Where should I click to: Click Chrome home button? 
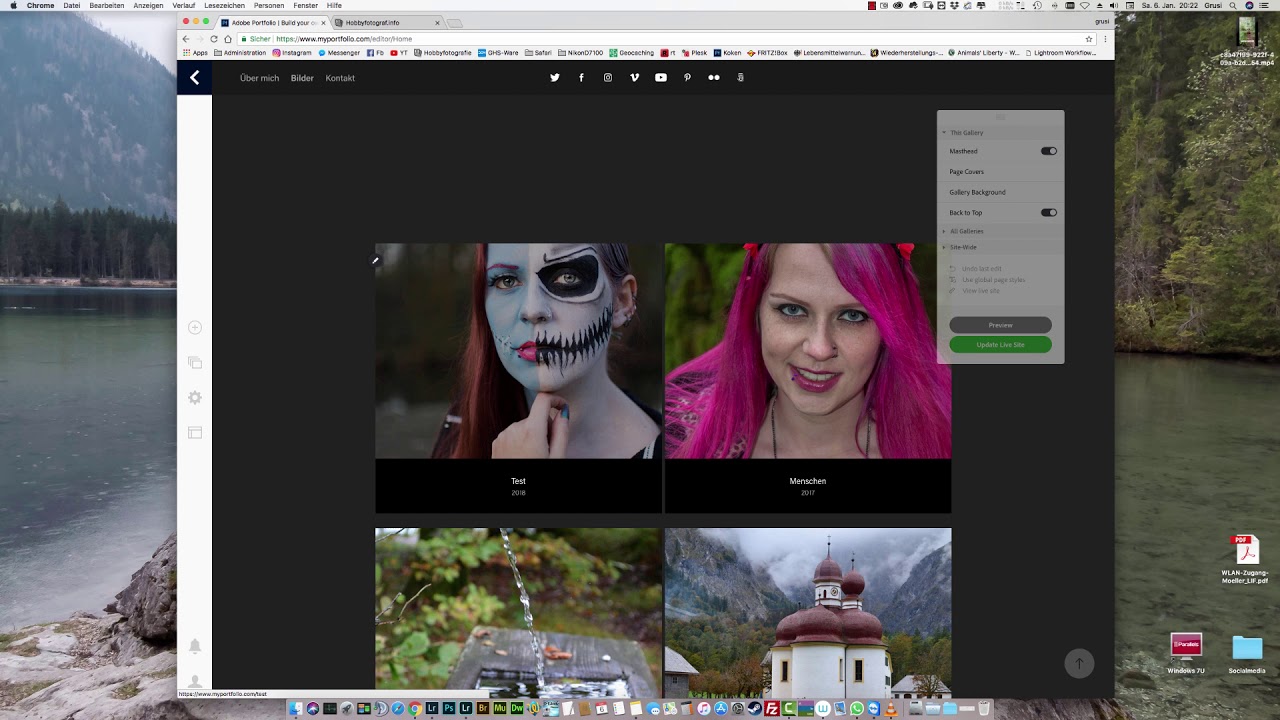(x=228, y=39)
